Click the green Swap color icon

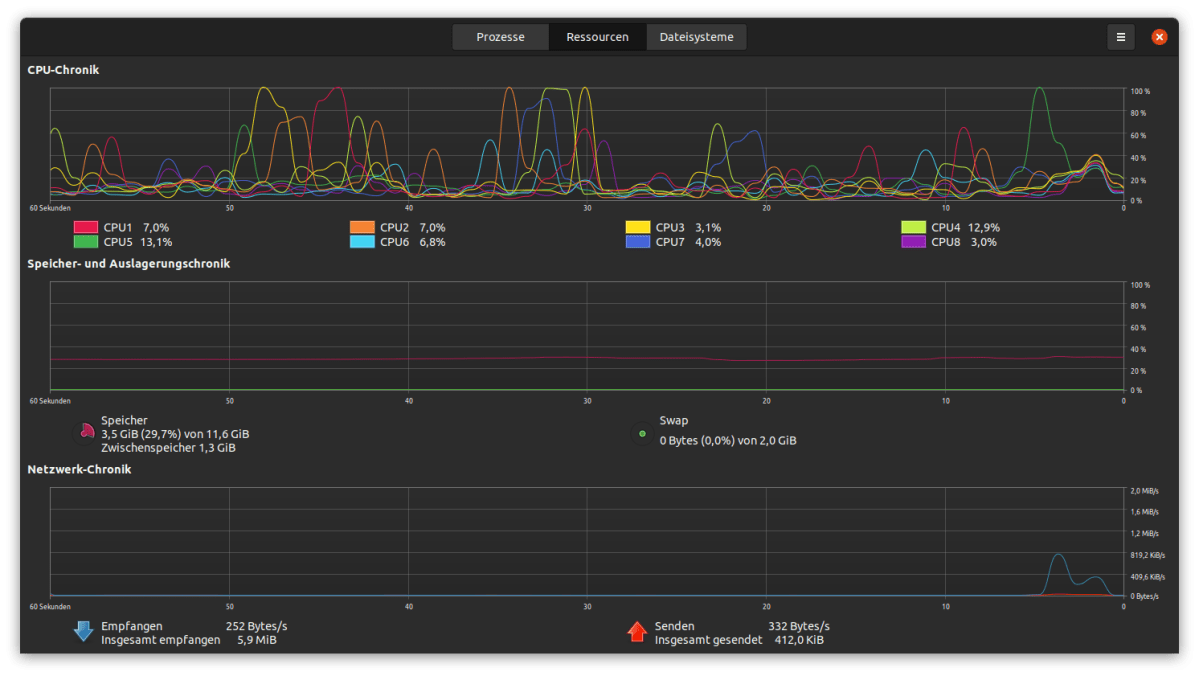pos(642,434)
